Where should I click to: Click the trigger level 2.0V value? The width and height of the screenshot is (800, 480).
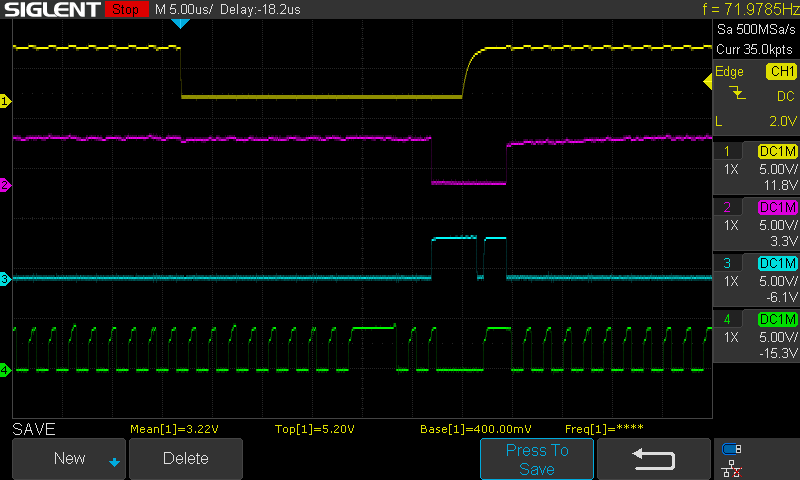tap(783, 121)
